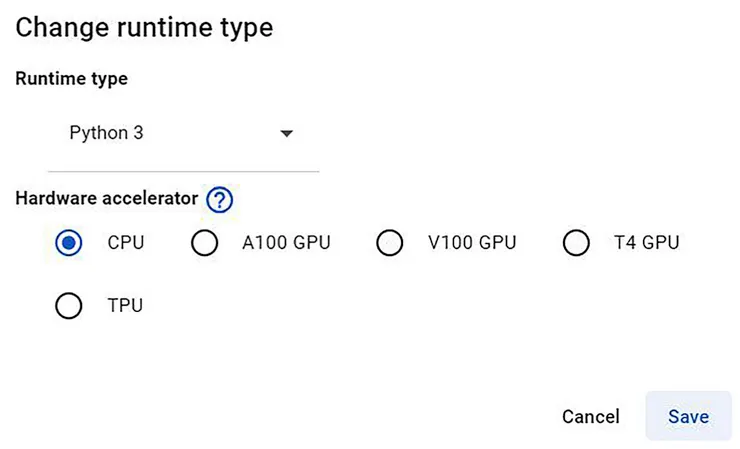Click the "A100 GPU" option label

(x=286, y=243)
